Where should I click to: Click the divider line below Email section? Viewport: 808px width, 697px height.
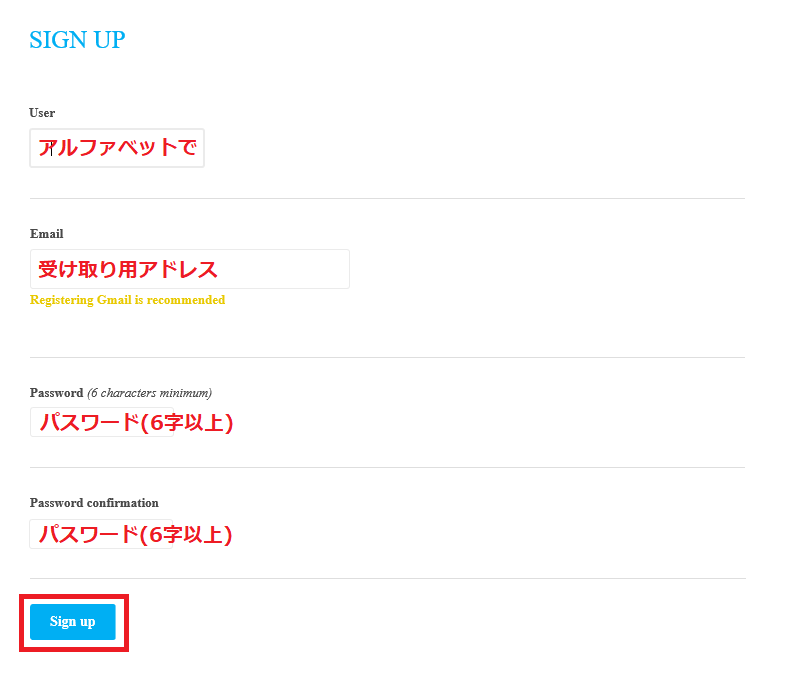[x=387, y=357]
